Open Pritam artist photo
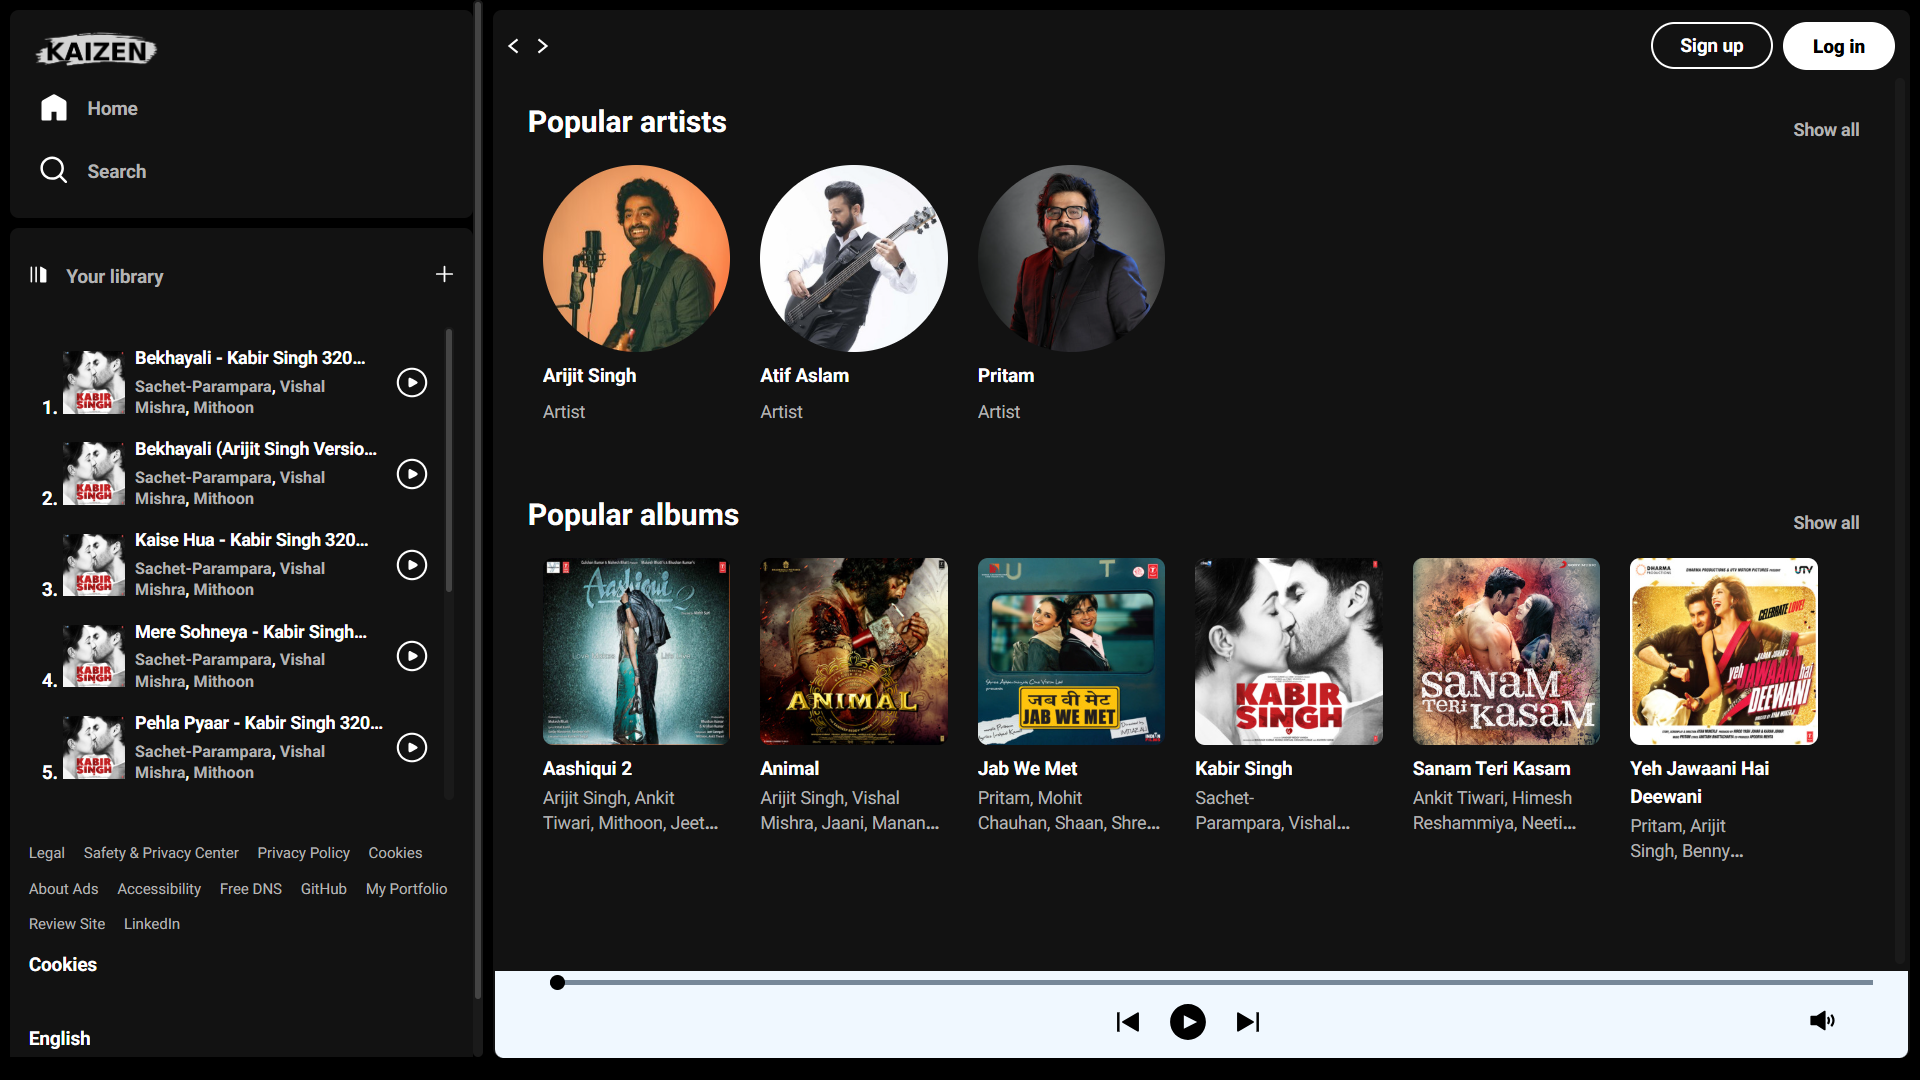 (1071, 258)
